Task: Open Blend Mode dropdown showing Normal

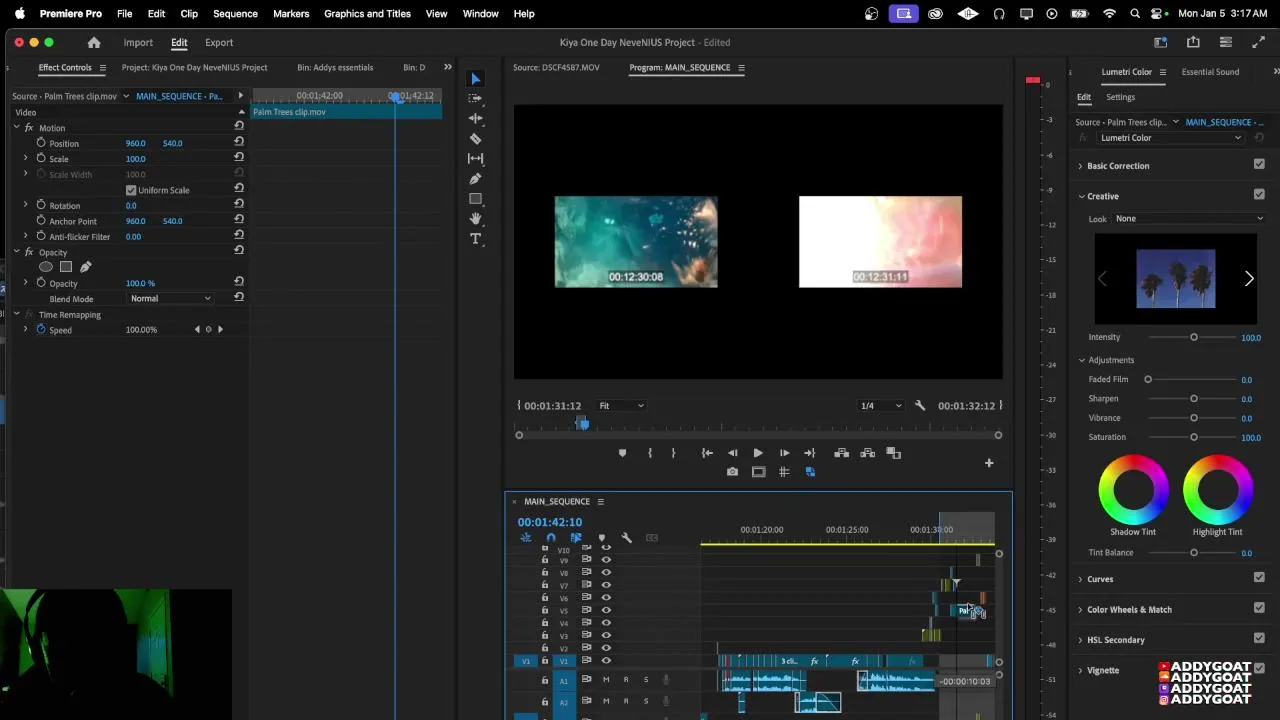Action: point(171,299)
